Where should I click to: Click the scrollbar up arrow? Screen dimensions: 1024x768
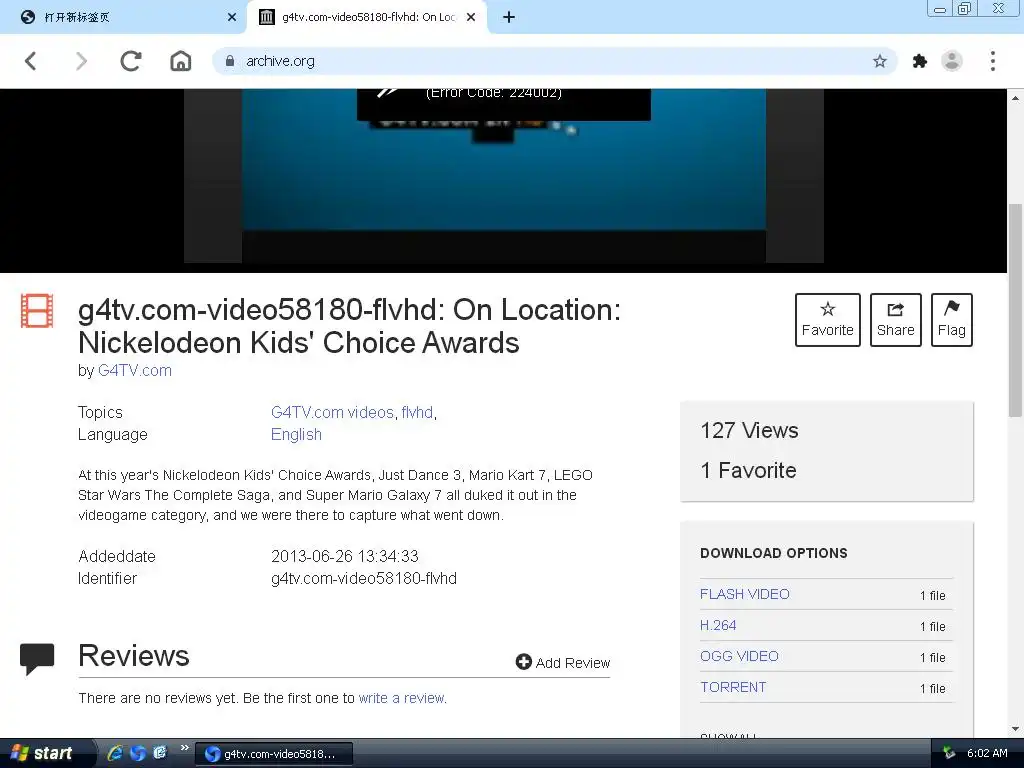coord(1015,98)
